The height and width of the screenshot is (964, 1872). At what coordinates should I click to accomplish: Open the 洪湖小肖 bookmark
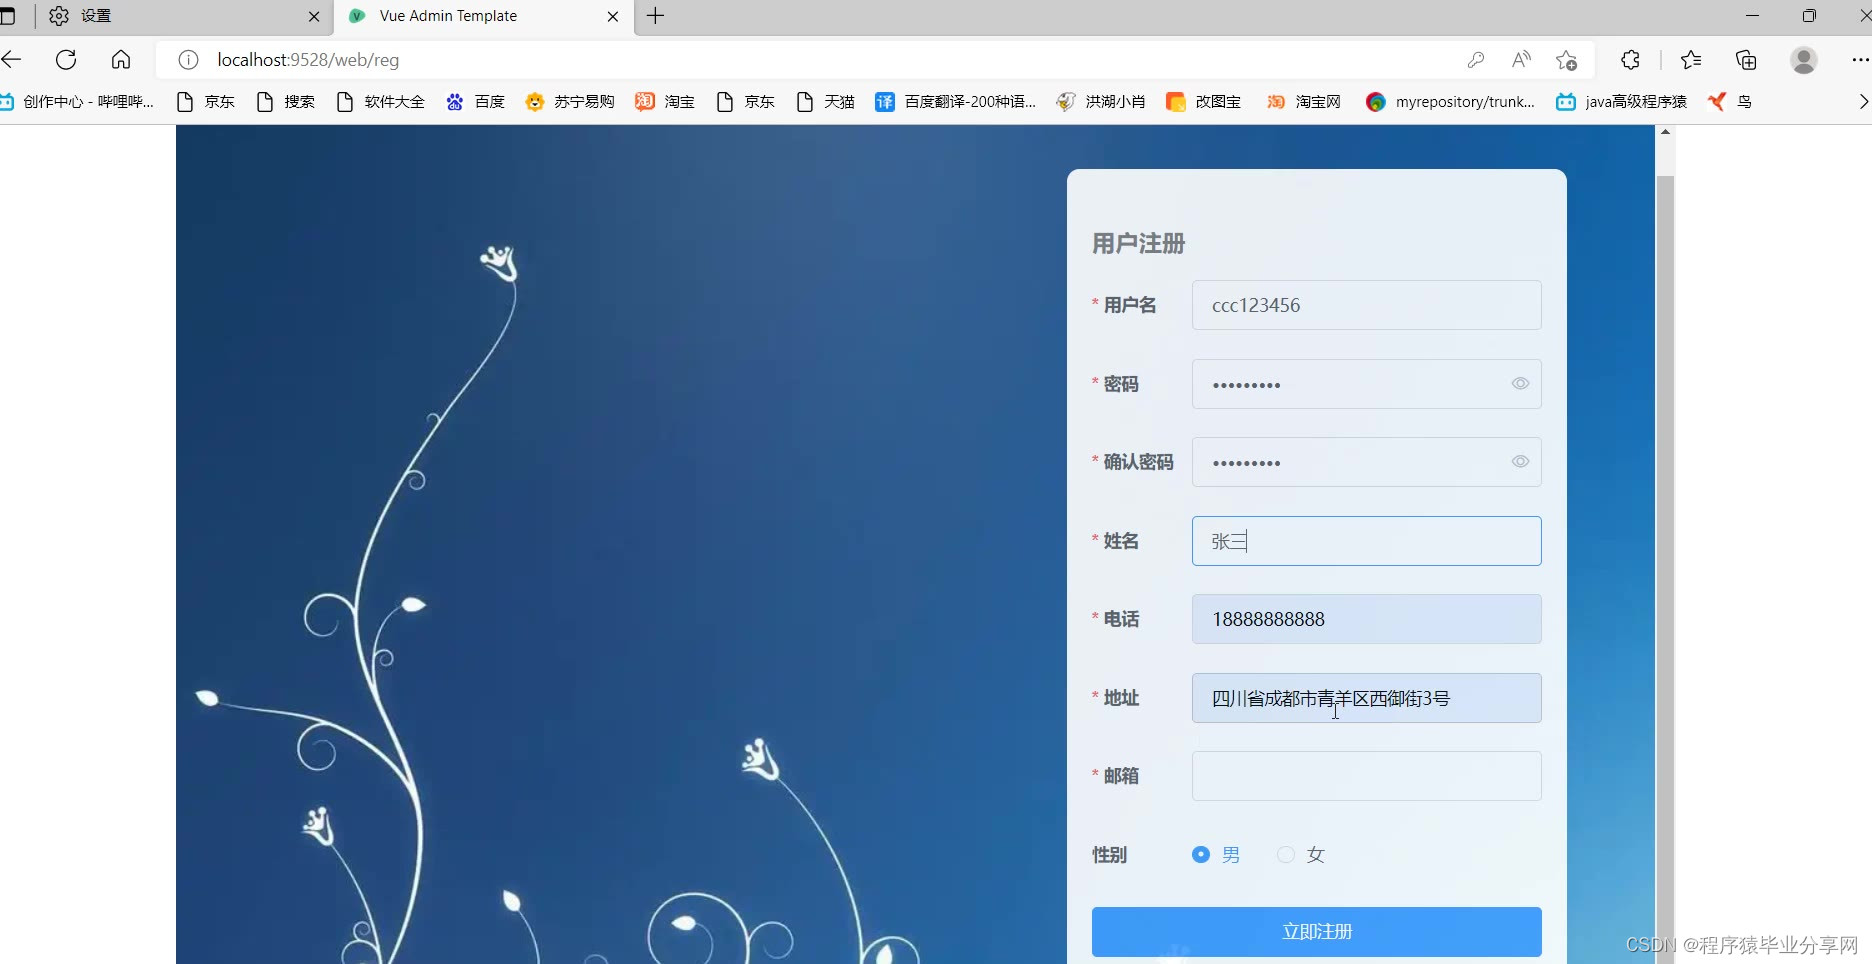pos(1102,102)
